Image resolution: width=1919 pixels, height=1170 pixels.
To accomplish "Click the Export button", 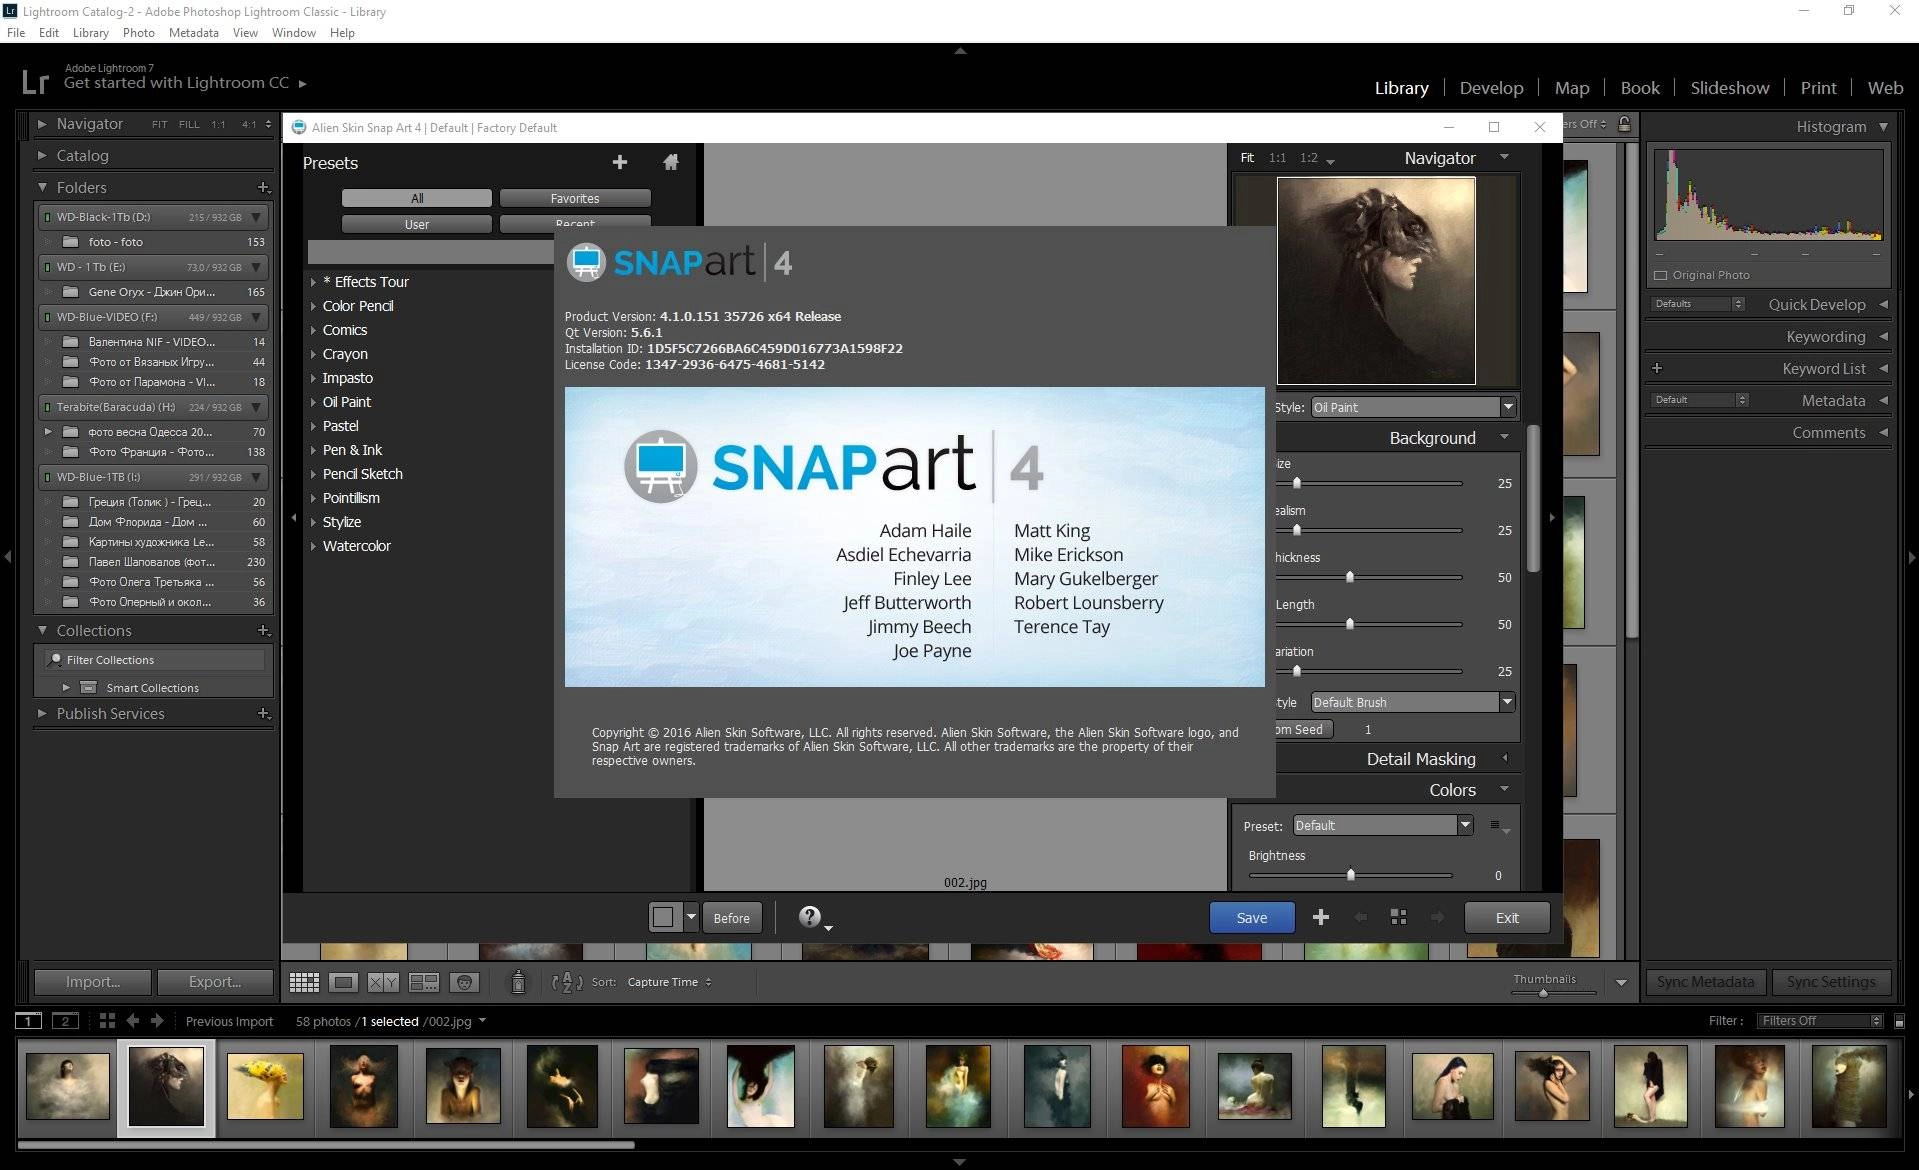I will 214,982.
